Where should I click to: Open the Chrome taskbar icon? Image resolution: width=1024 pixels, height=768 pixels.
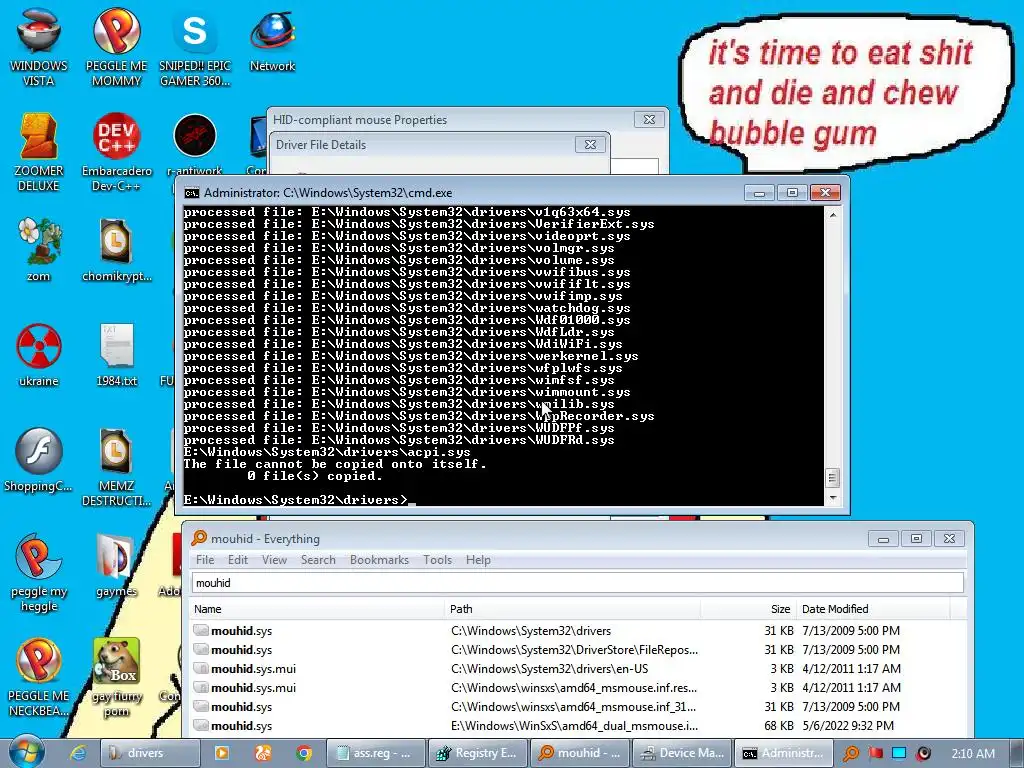click(304, 753)
